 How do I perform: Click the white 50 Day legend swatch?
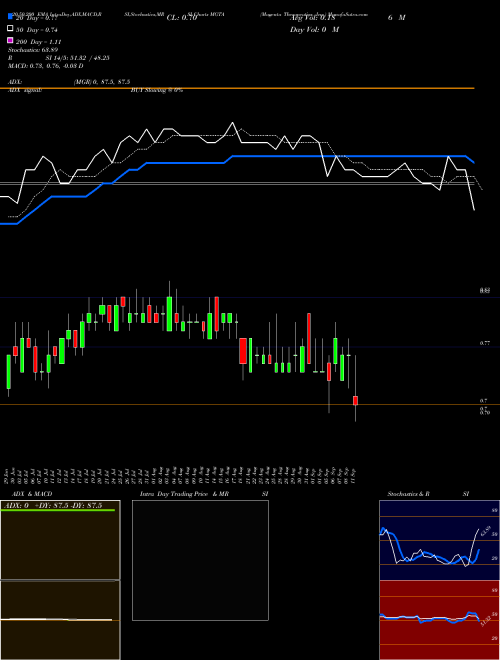point(11,29)
